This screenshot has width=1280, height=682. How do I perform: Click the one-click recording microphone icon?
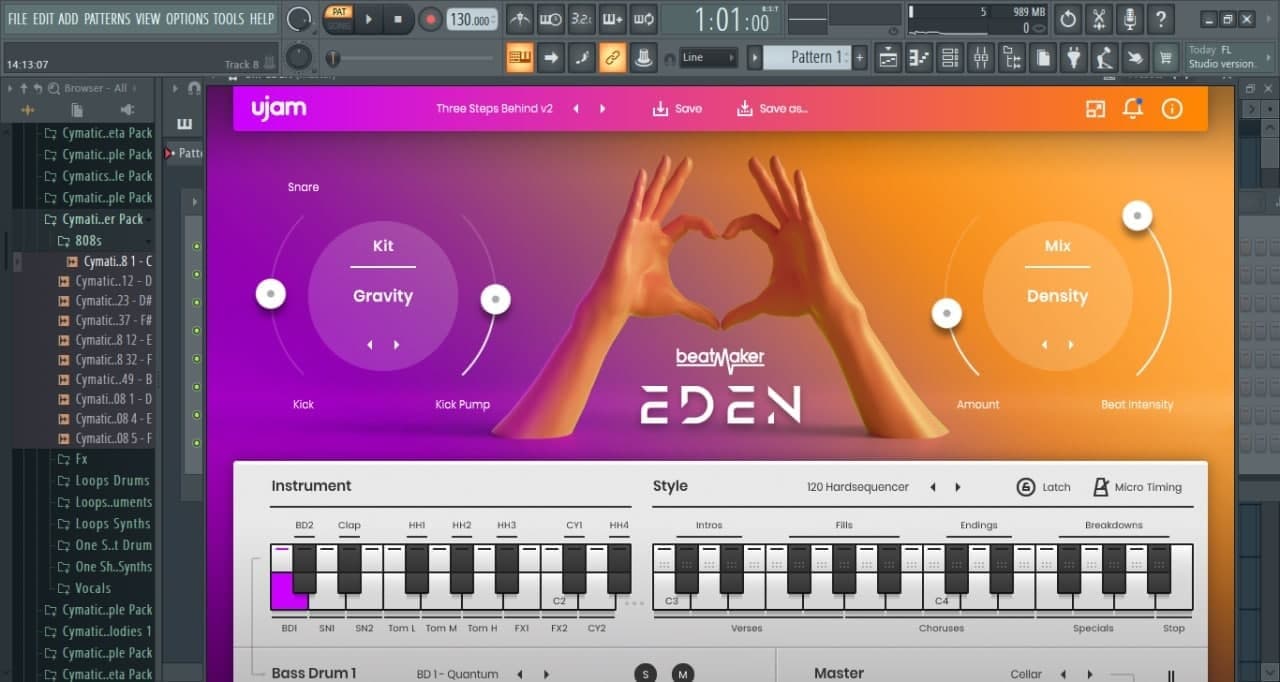[1130, 18]
